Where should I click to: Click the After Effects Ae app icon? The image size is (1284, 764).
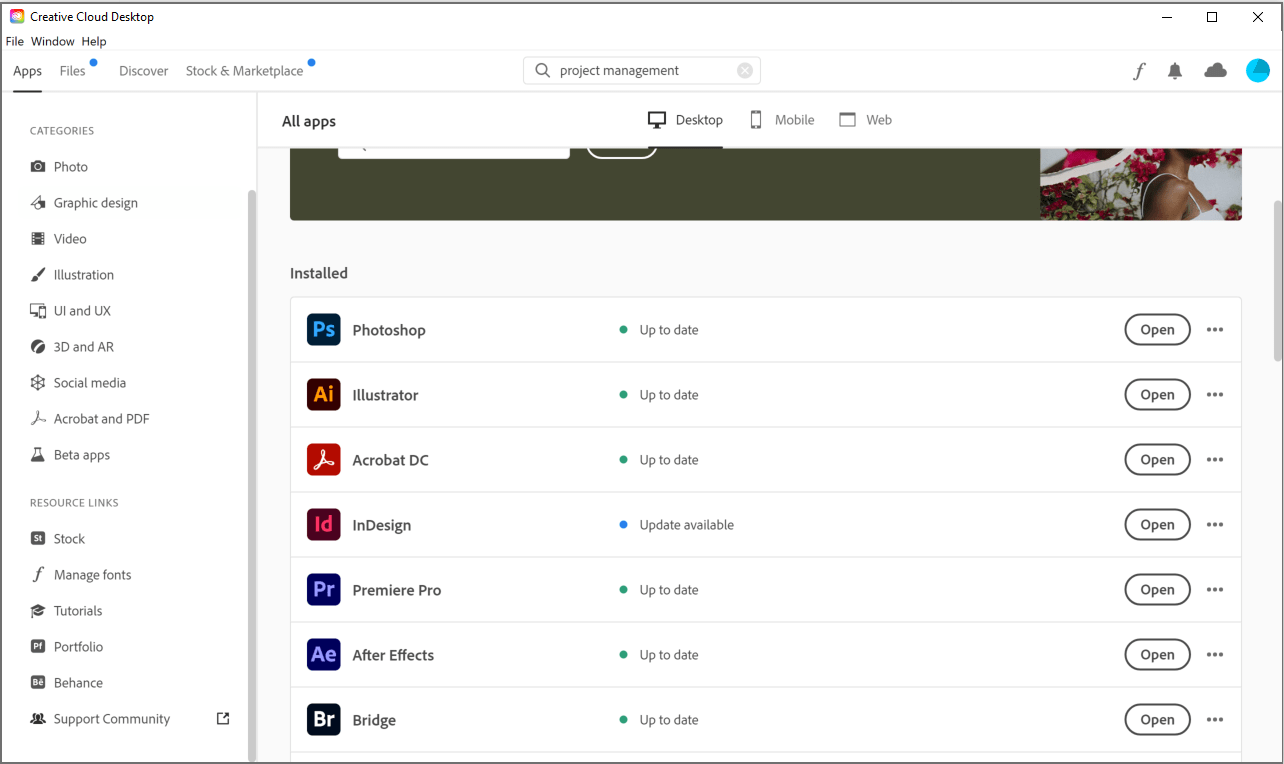tap(323, 654)
